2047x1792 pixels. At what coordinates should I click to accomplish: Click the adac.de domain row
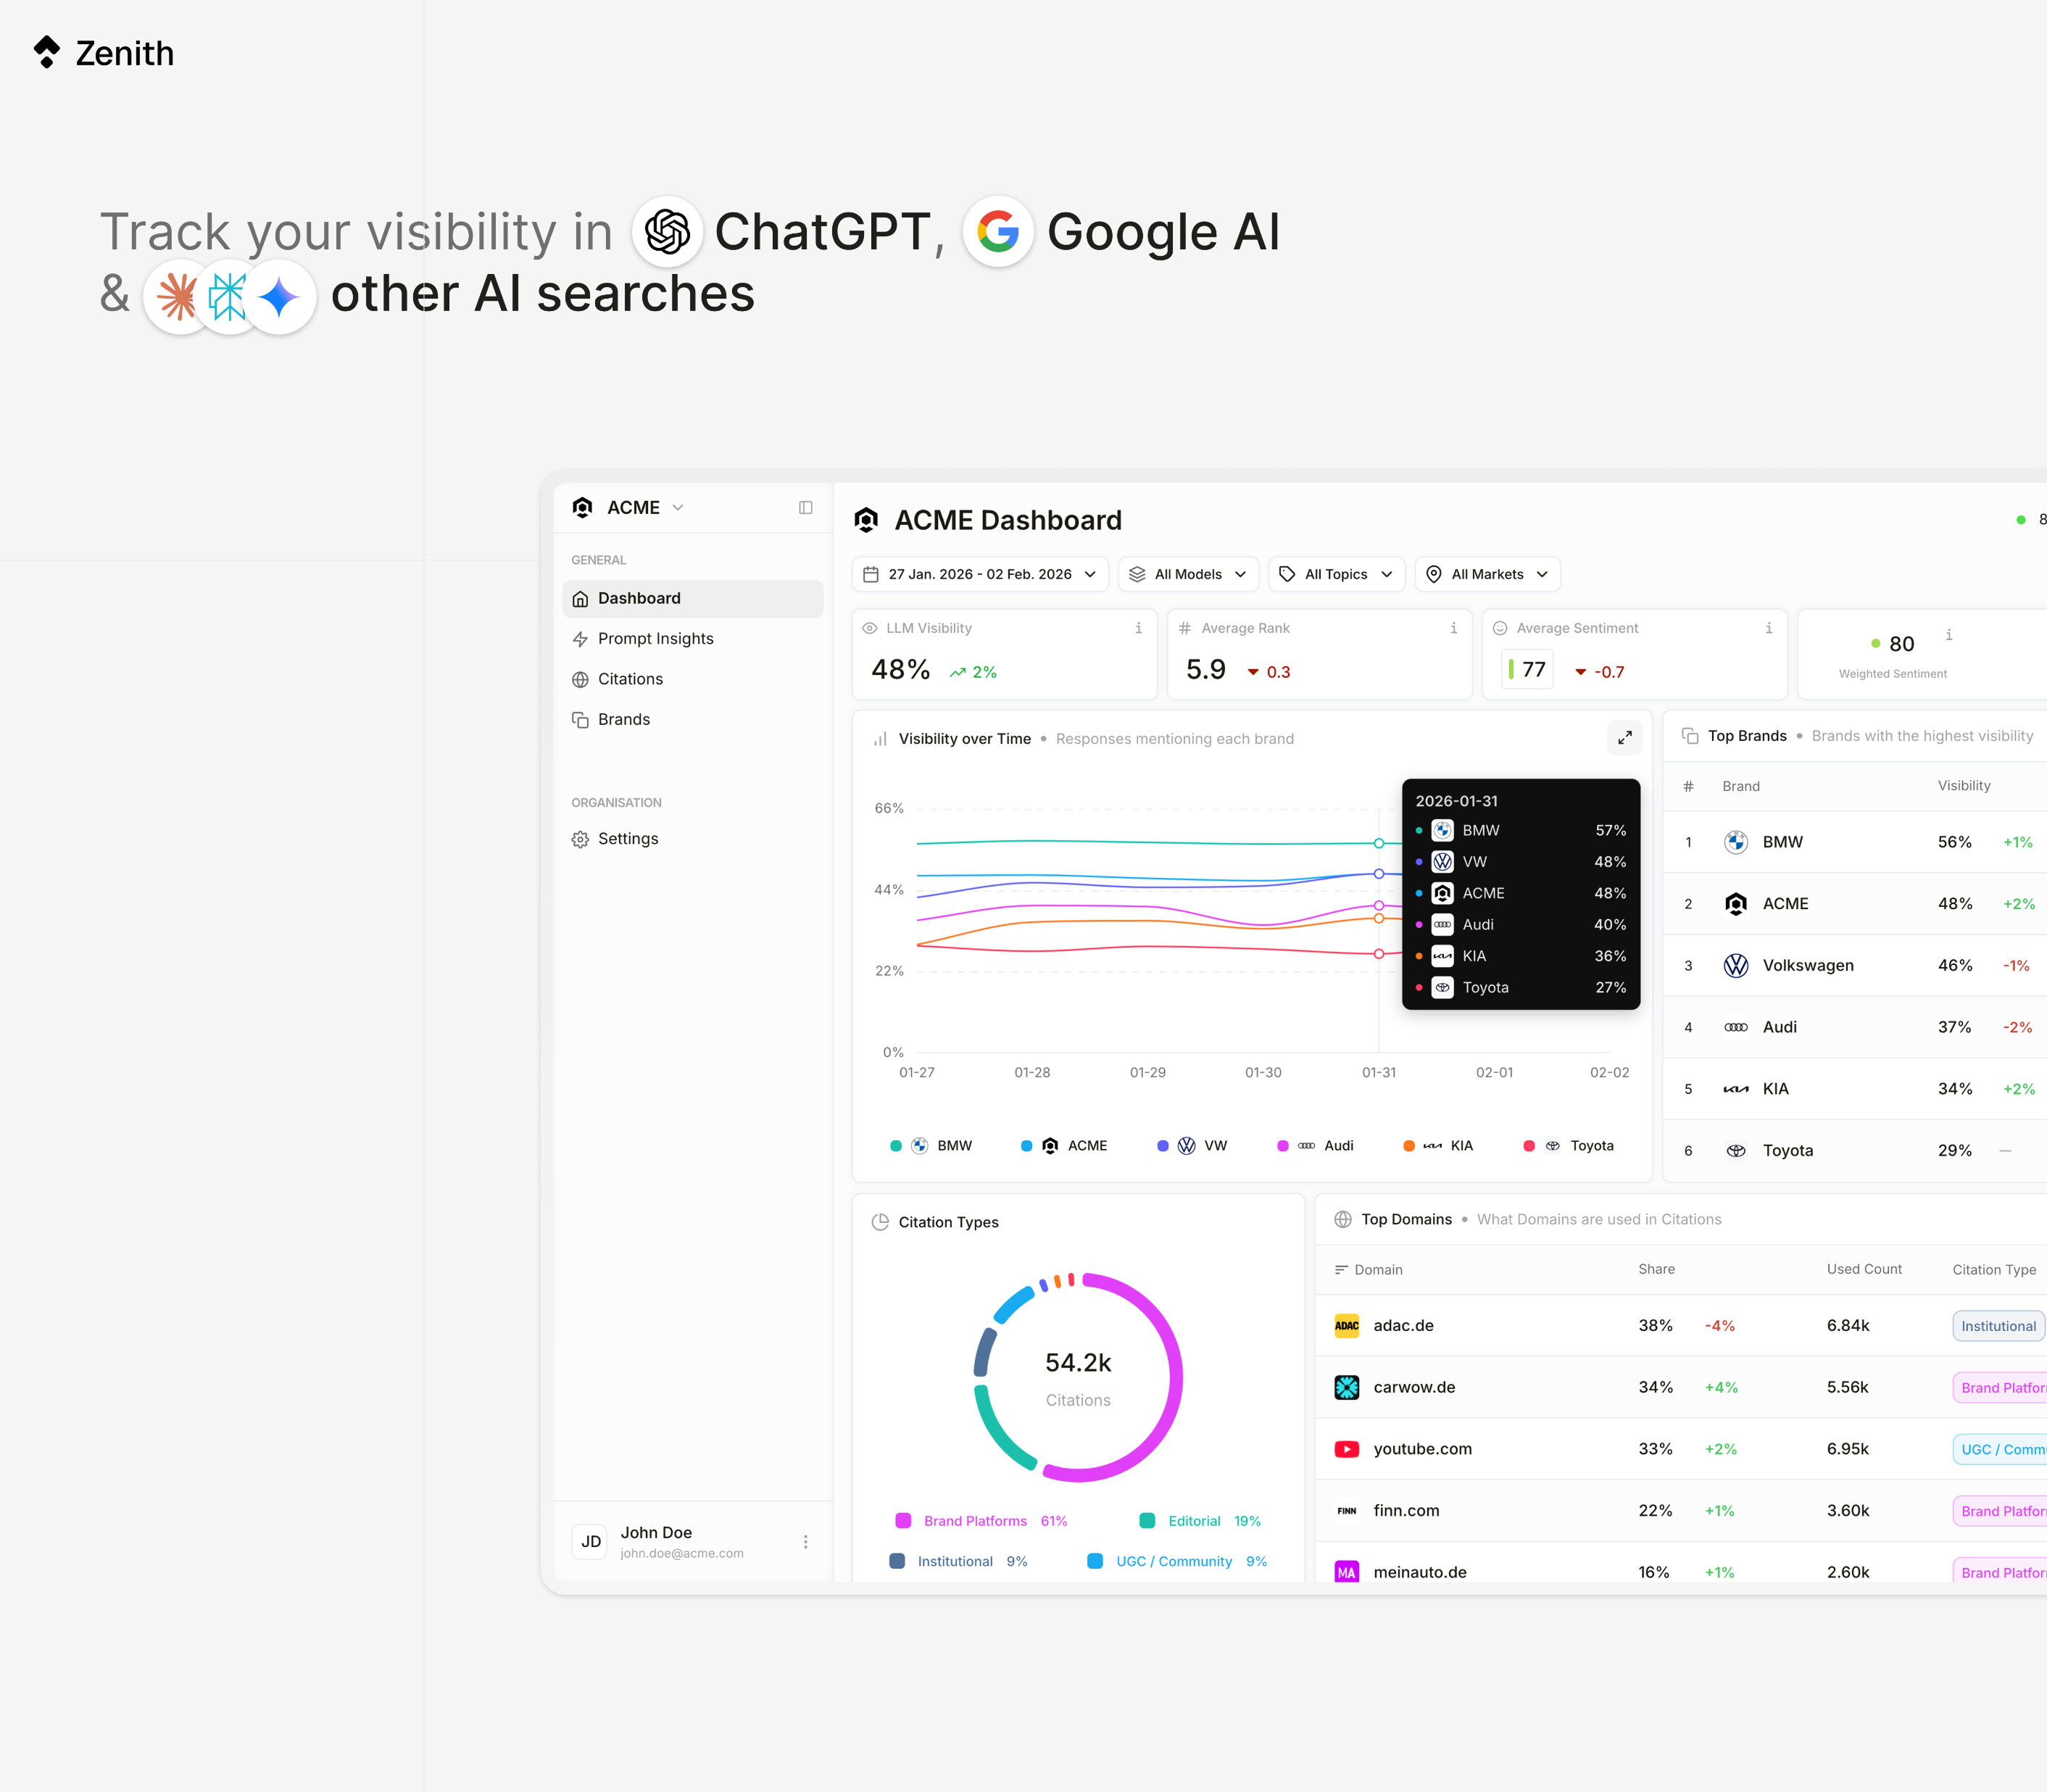[x=1403, y=1326]
